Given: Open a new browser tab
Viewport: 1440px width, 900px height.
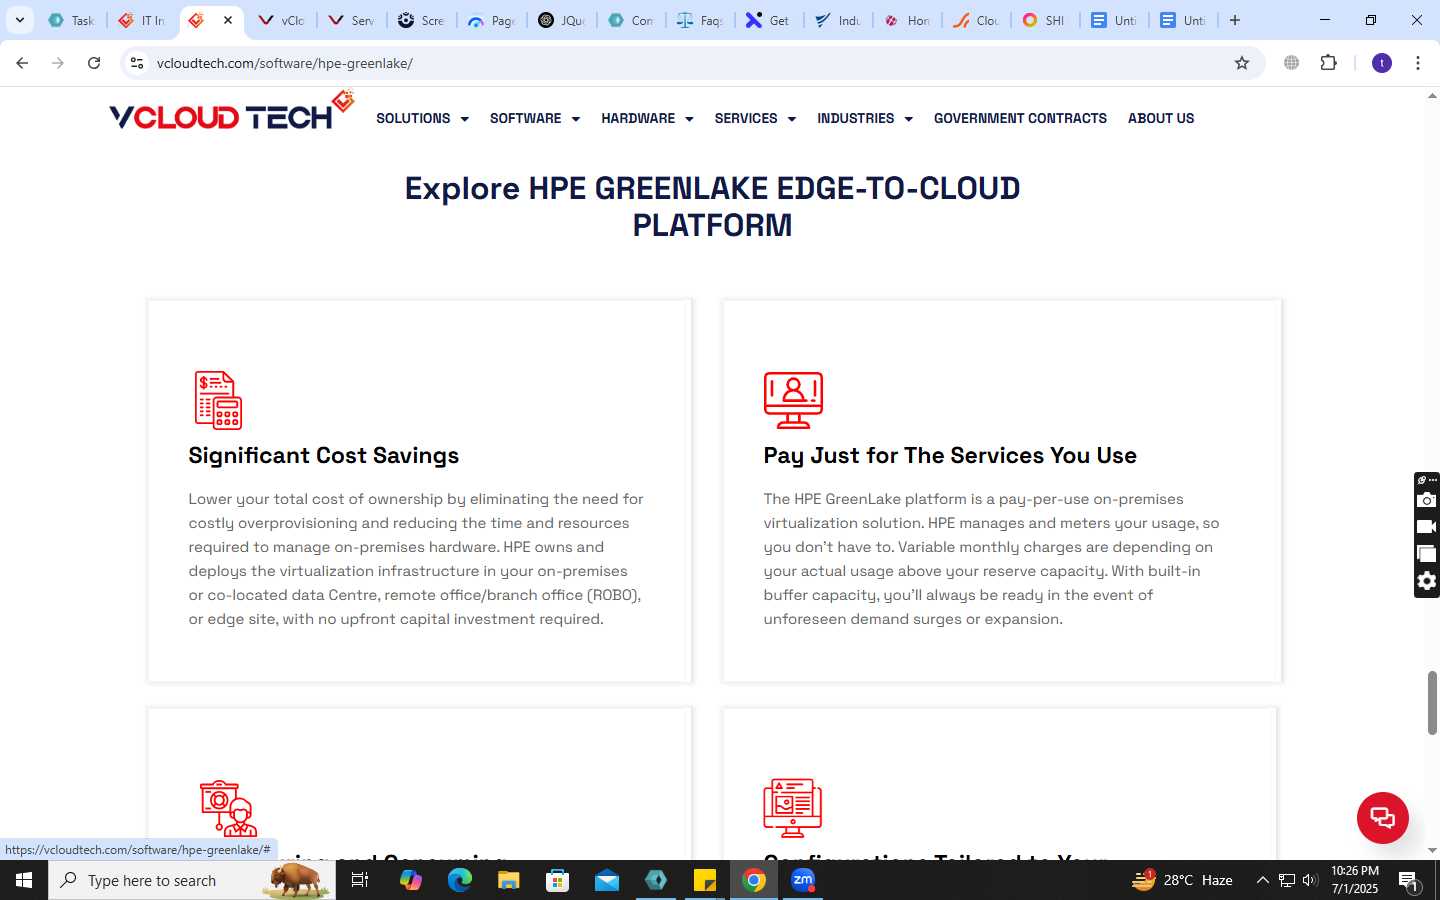Looking at the screenshot, I should click(x=1235, y=20).
